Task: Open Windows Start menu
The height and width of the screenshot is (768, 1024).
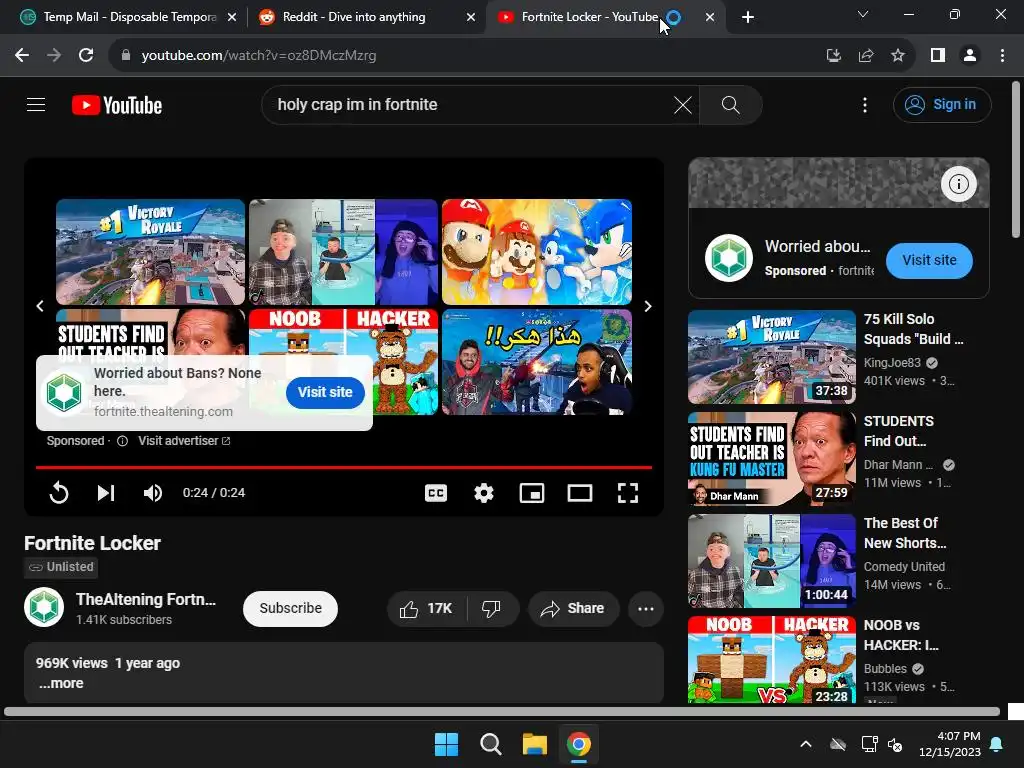Action: (x=447, y=744)
